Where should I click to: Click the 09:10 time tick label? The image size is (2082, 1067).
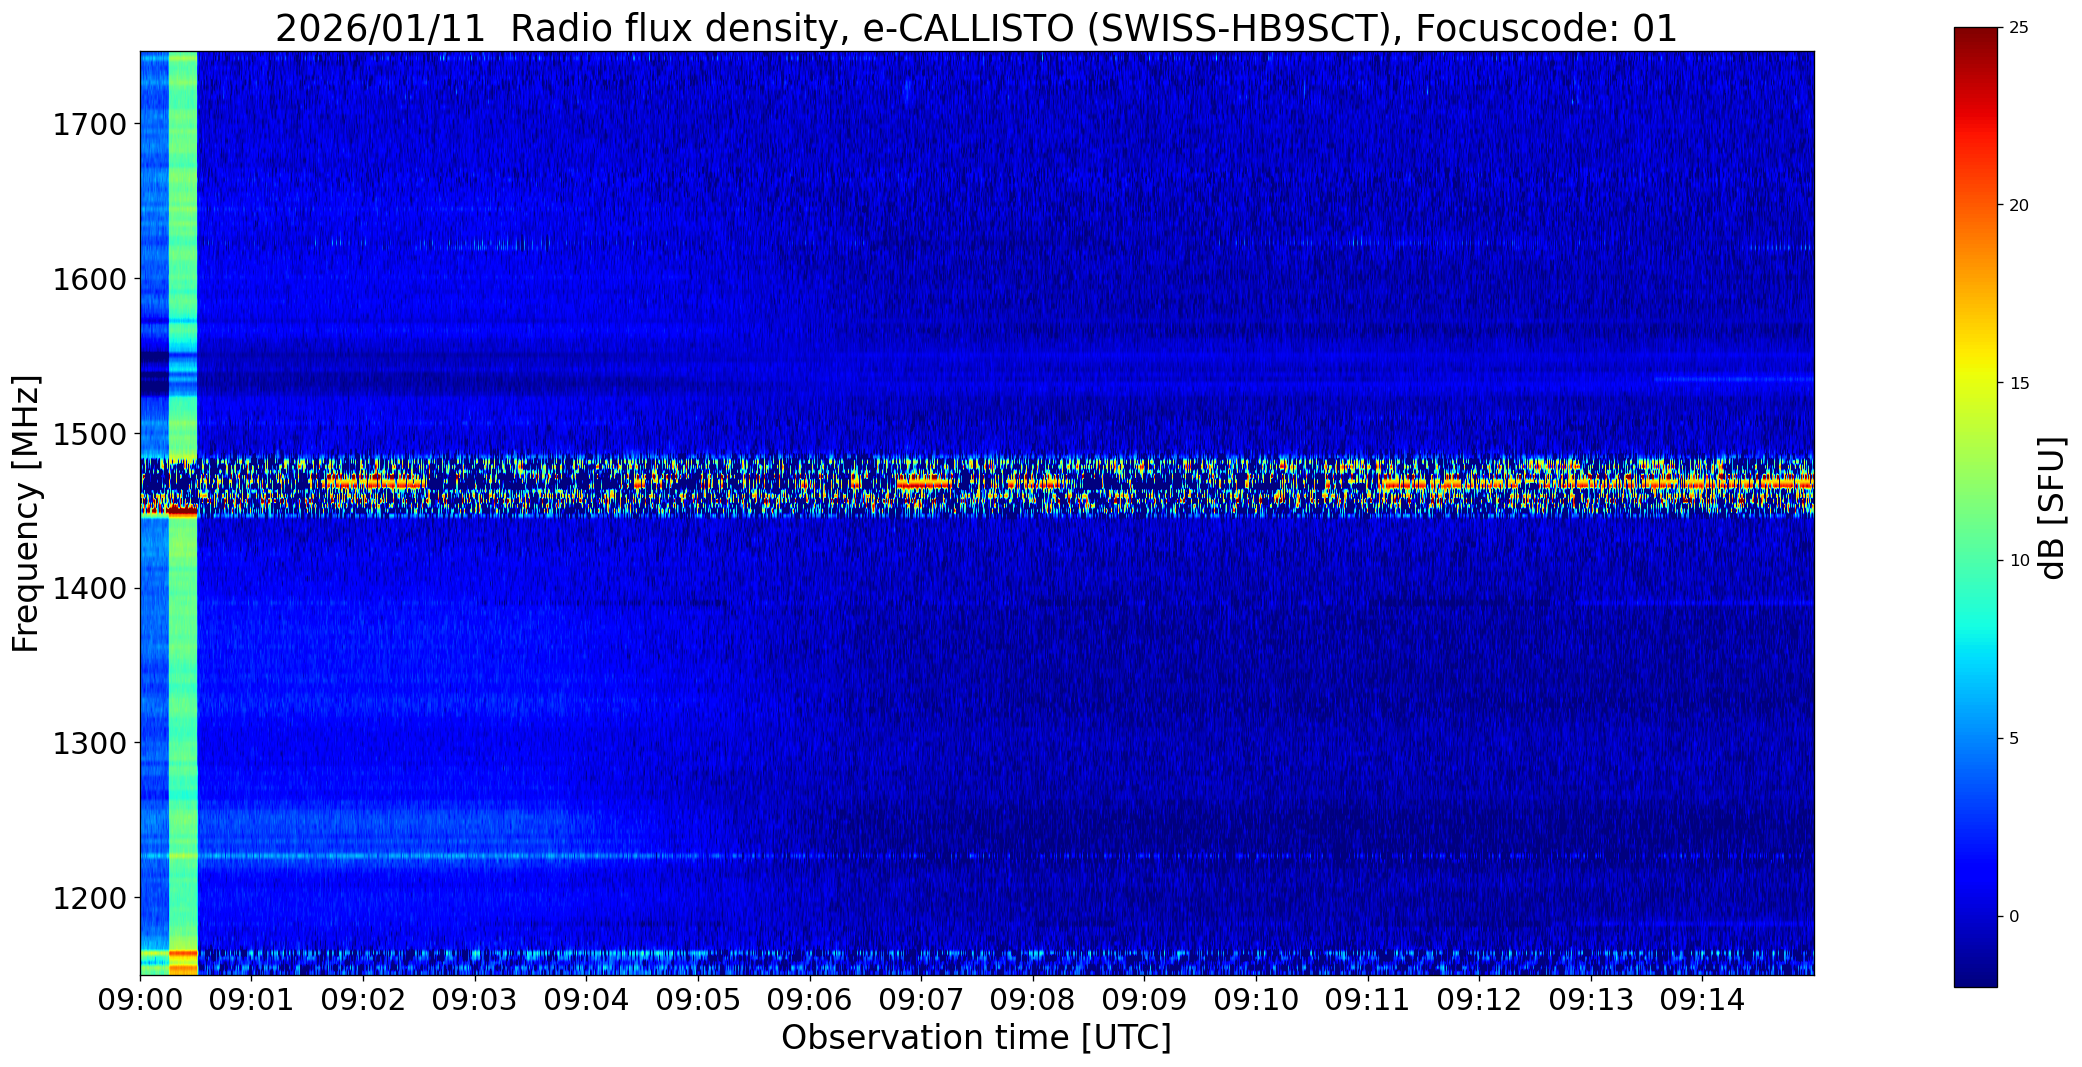click(1256, 1000)
